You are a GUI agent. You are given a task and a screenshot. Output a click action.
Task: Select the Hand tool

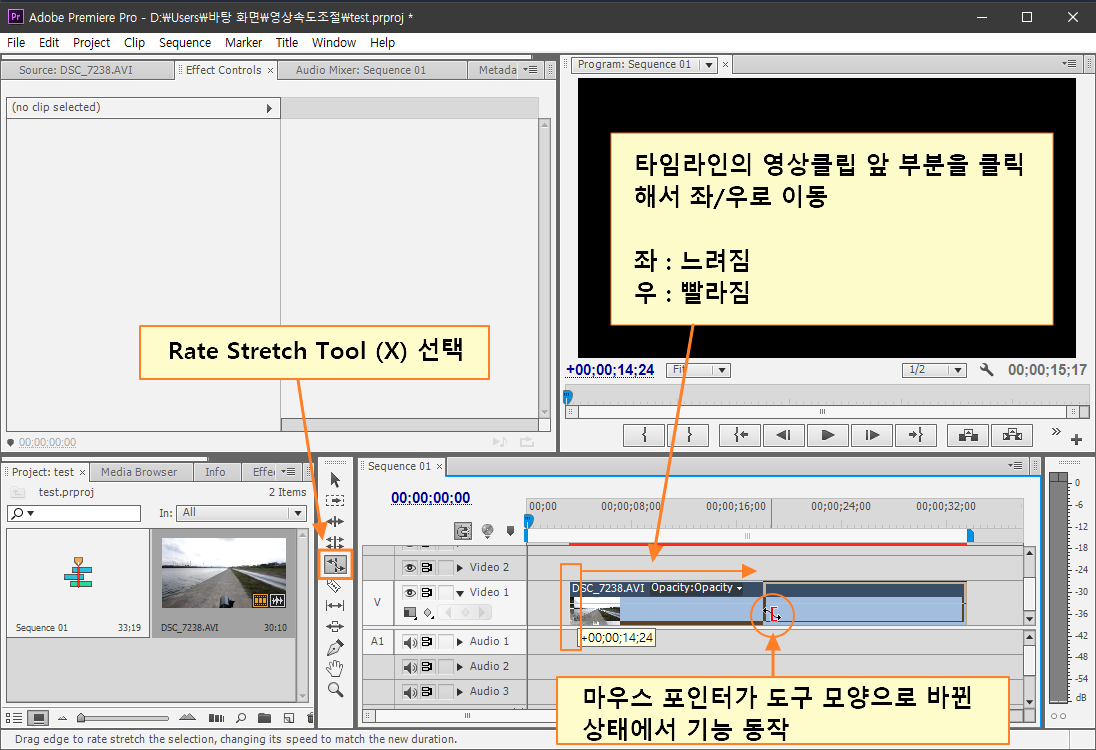point(335,669)
